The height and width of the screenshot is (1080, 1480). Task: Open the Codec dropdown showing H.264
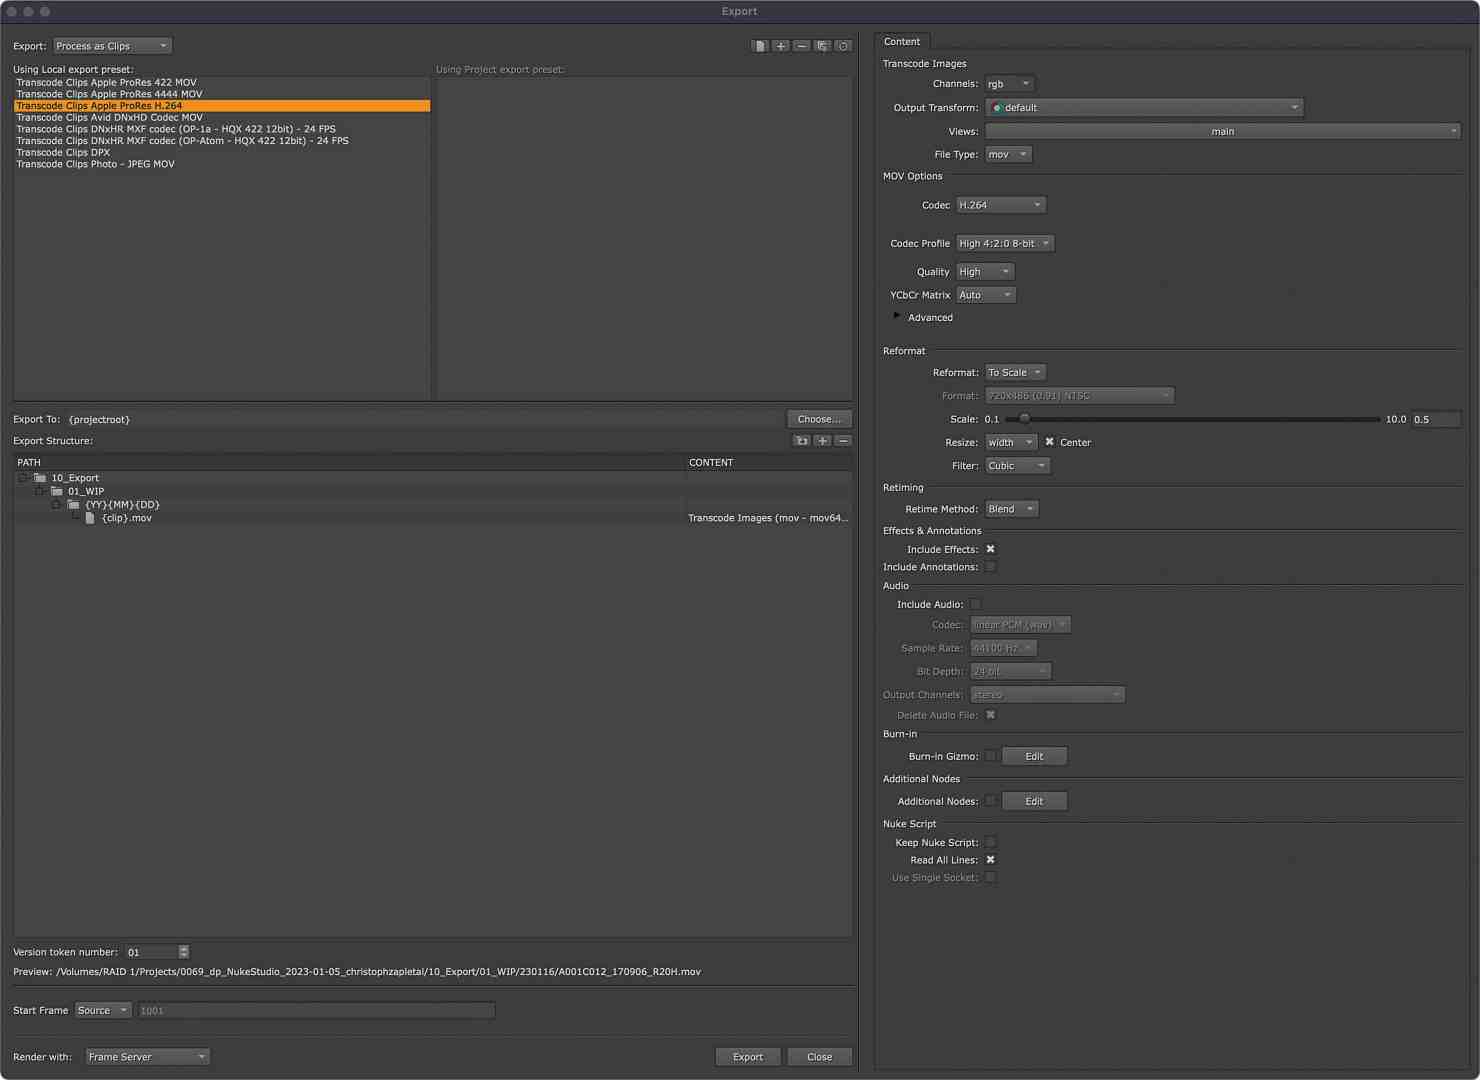(x=999, y=204)
